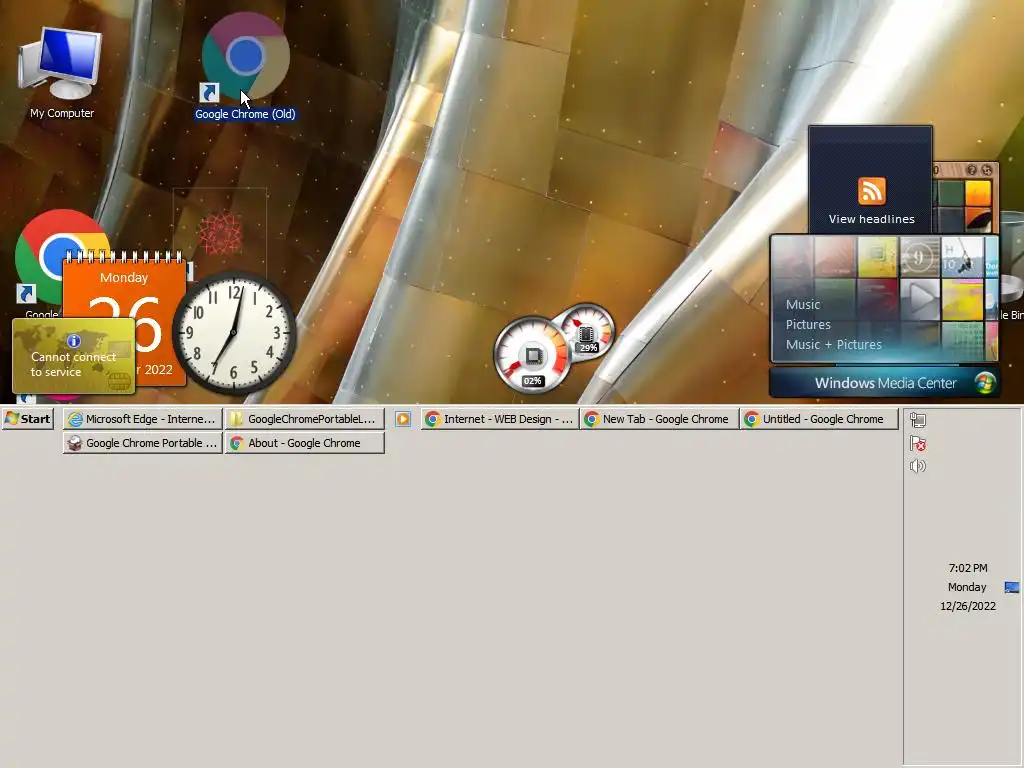Click View headlines in the feed gadget
1024x768 pixels.
click(871, 219)
